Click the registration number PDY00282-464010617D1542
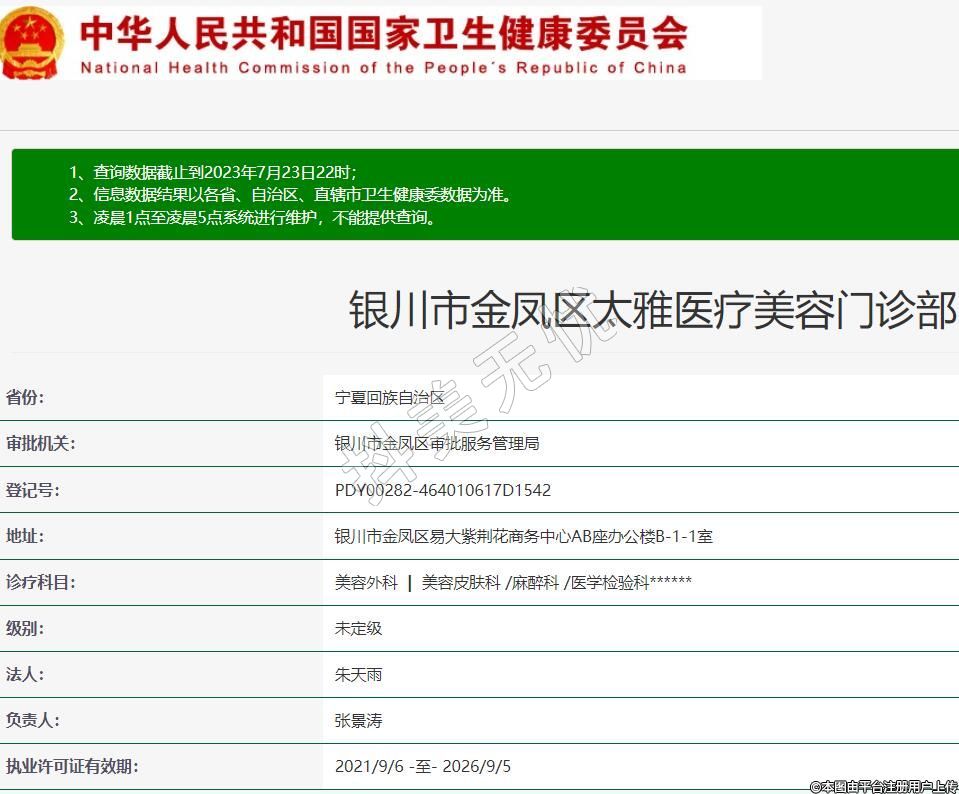This screenshot has height=794, width=959. [443, 490]
